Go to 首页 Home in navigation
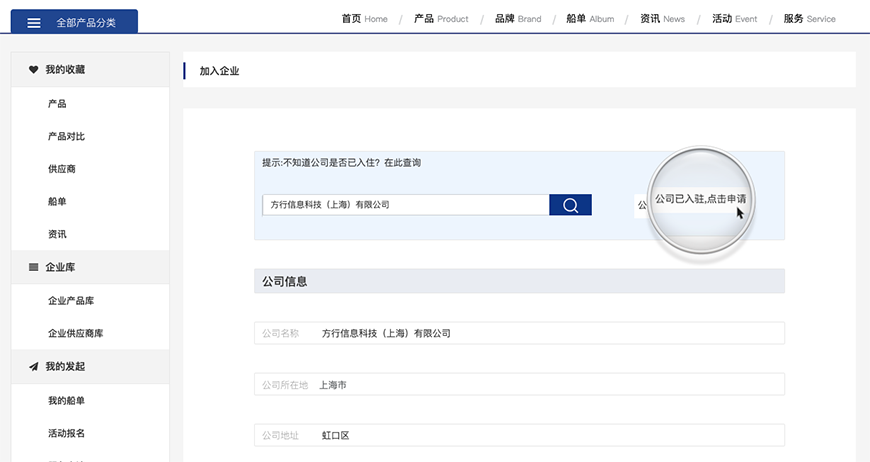Image resolution: width=870 pixels, height=462 pixels. pyautogui.click(x=364, y=19)
